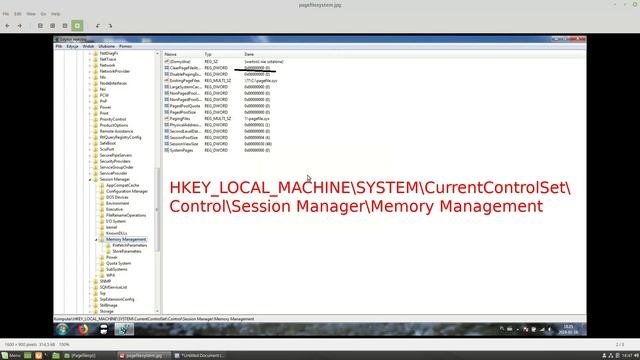
Task: Click the green show-desktop panel icon
Action: (x=28, y=356)
